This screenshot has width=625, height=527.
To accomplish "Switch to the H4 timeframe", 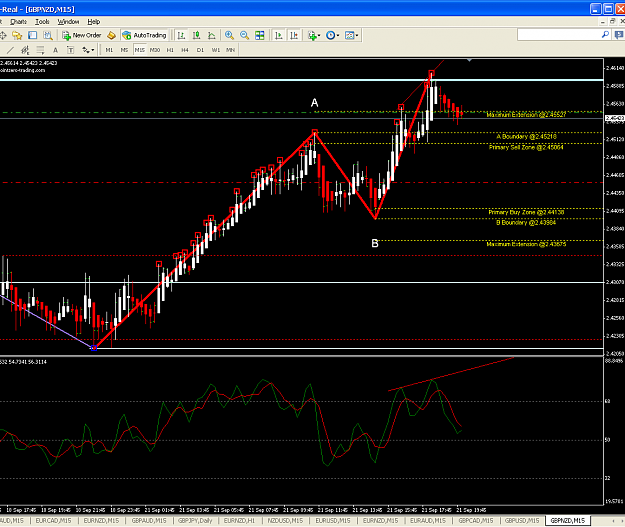I will 185,50.
